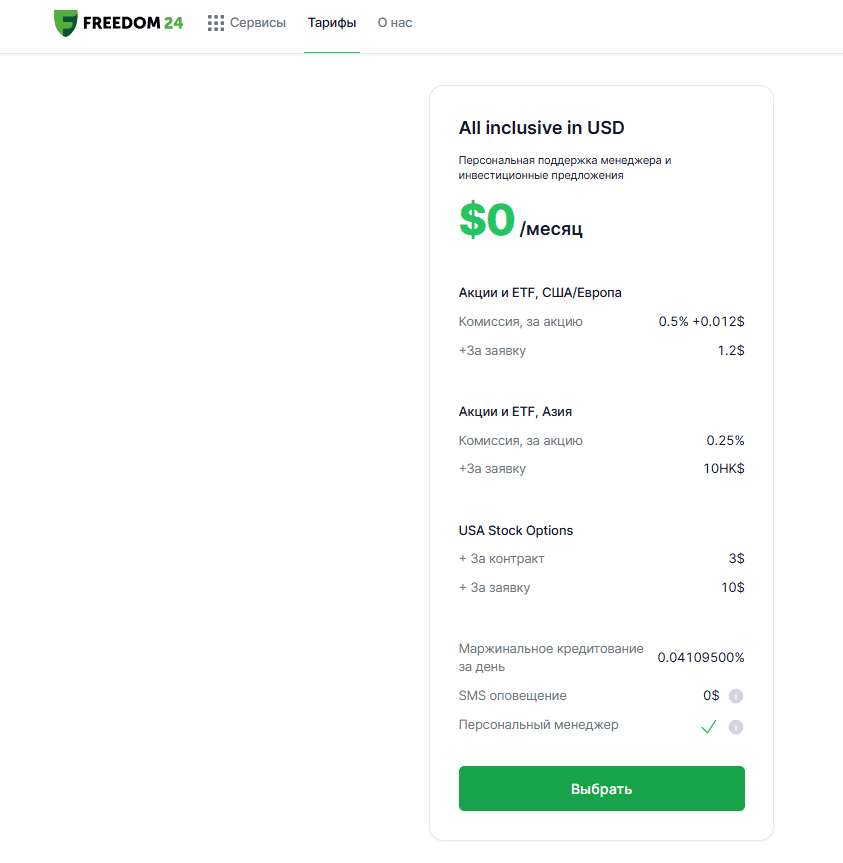Click the FREEDOM 24 wordmark
This screenshot has width=843, height=863.
[x=133, y=23]
